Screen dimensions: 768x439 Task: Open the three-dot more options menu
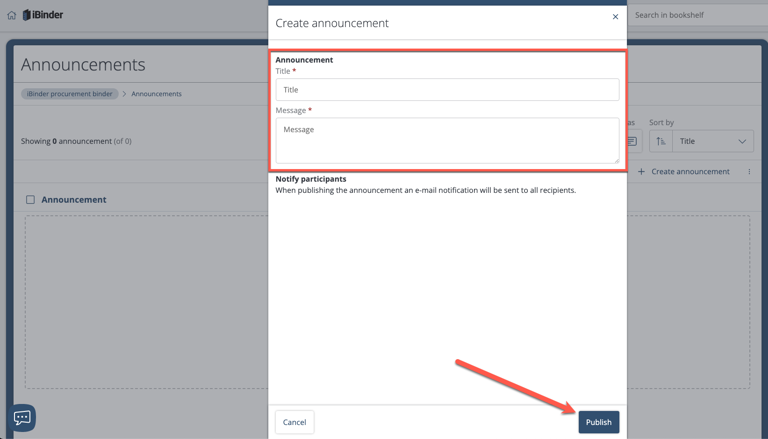[x=749, y=172]
